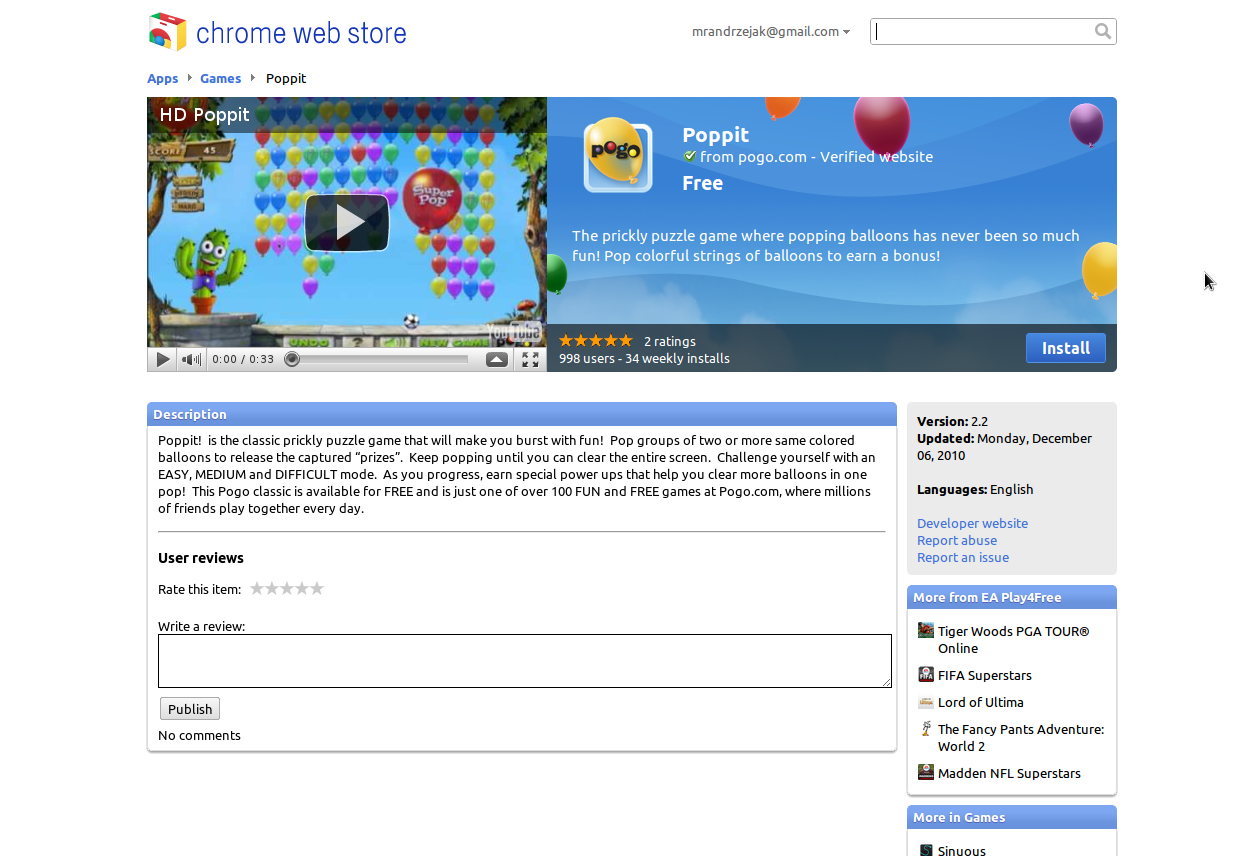Open the Developer website link
The image size is (1260, 856).
click(x=972, y=523)
